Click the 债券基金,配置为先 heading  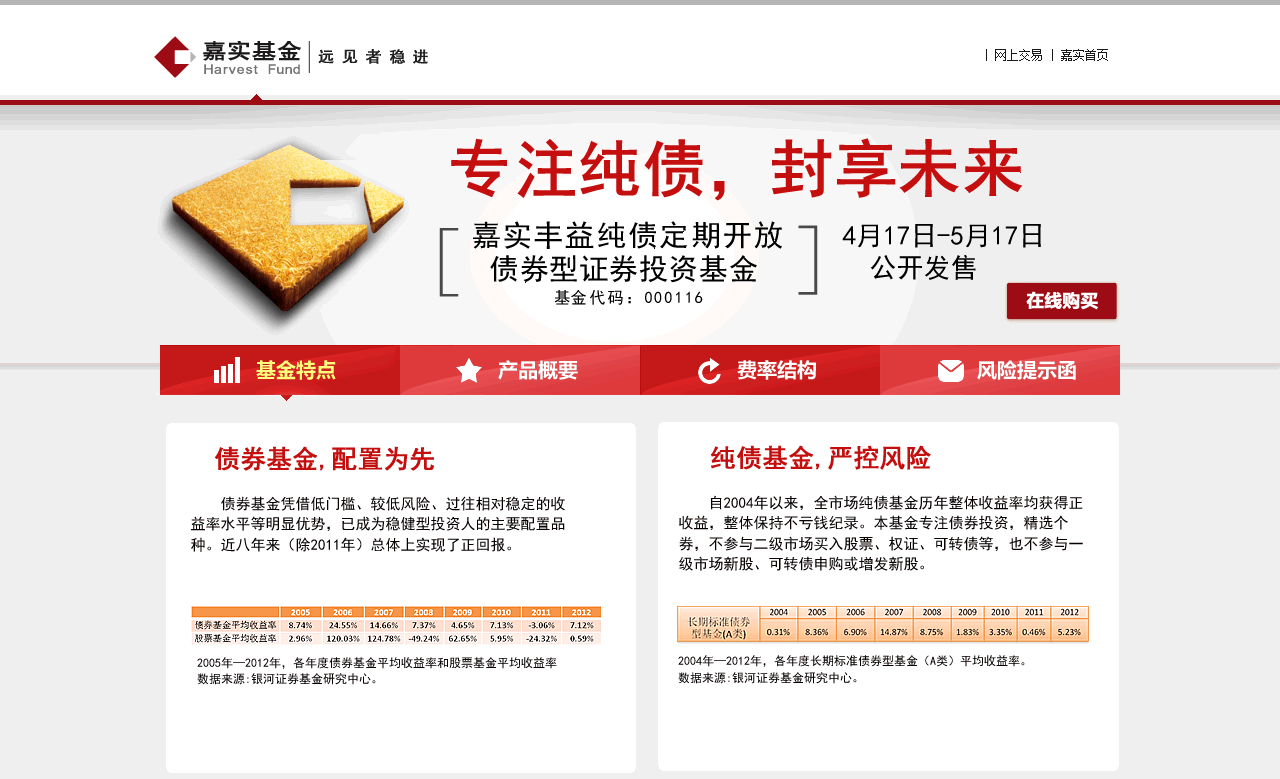pyautogui.click(x=324, y=459)
